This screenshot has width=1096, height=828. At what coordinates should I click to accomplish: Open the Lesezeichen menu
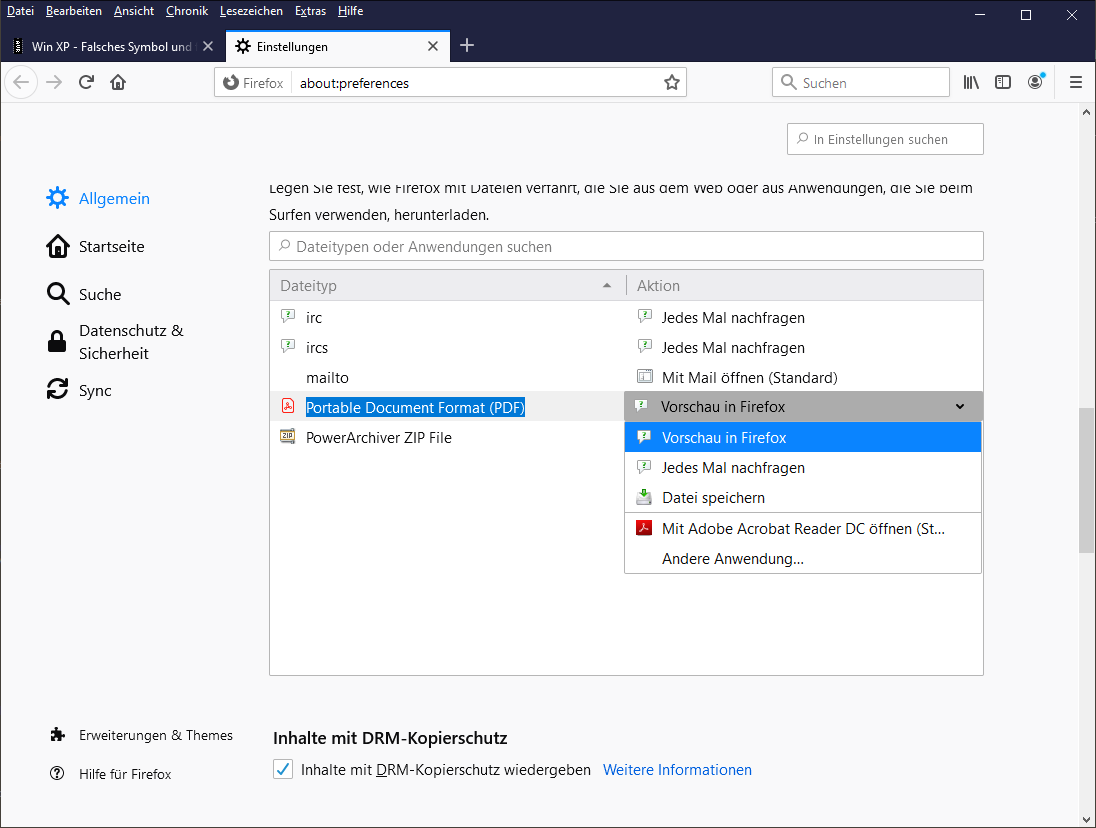(x=251, y=11)
